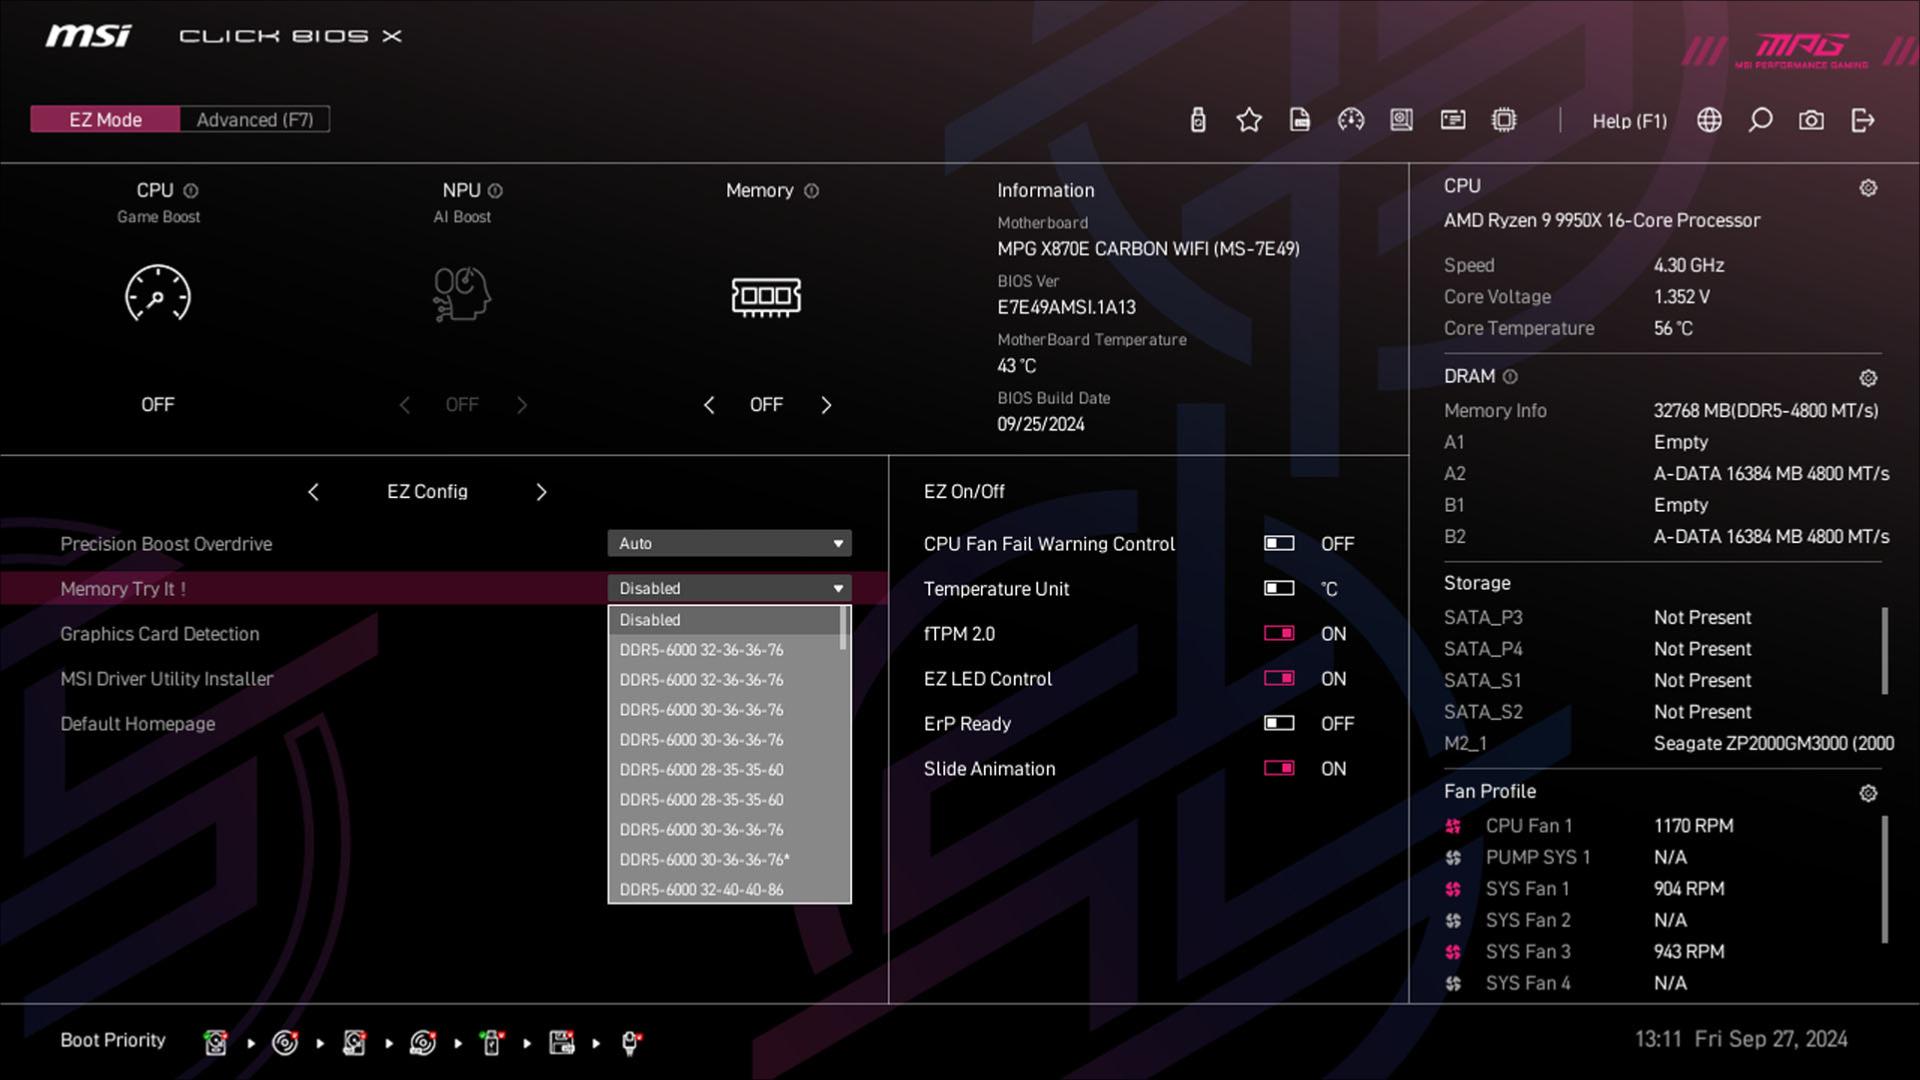
Task: Click the info icon beside Memory heading
Action: click(x=811, y=190)
